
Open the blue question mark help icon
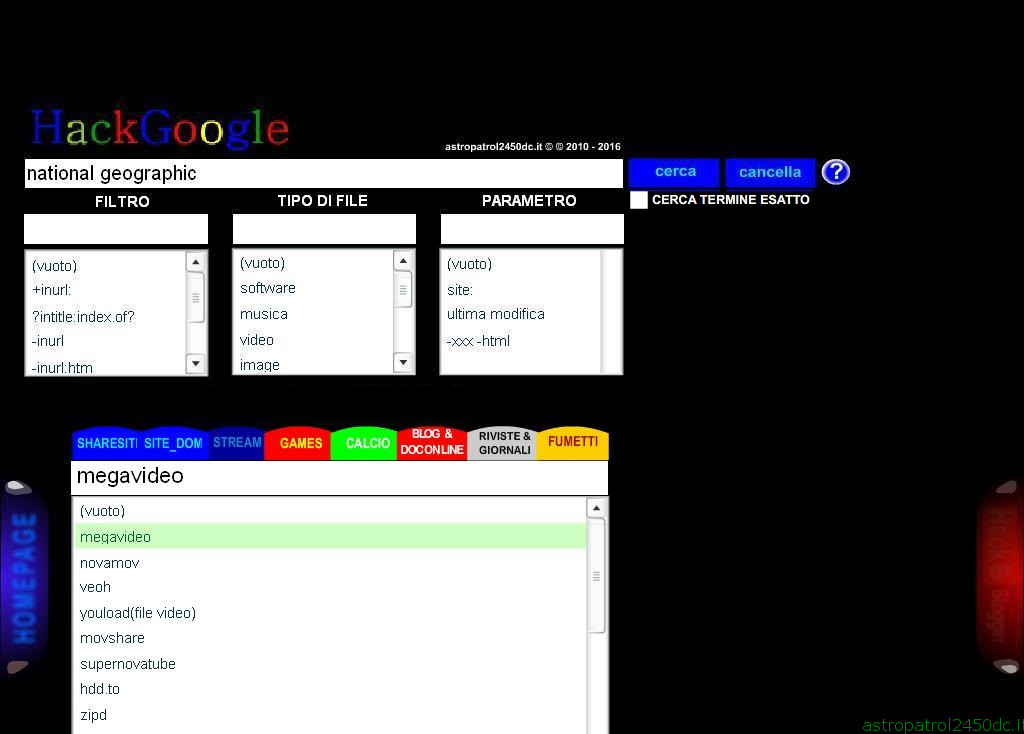tap(835, 172)
